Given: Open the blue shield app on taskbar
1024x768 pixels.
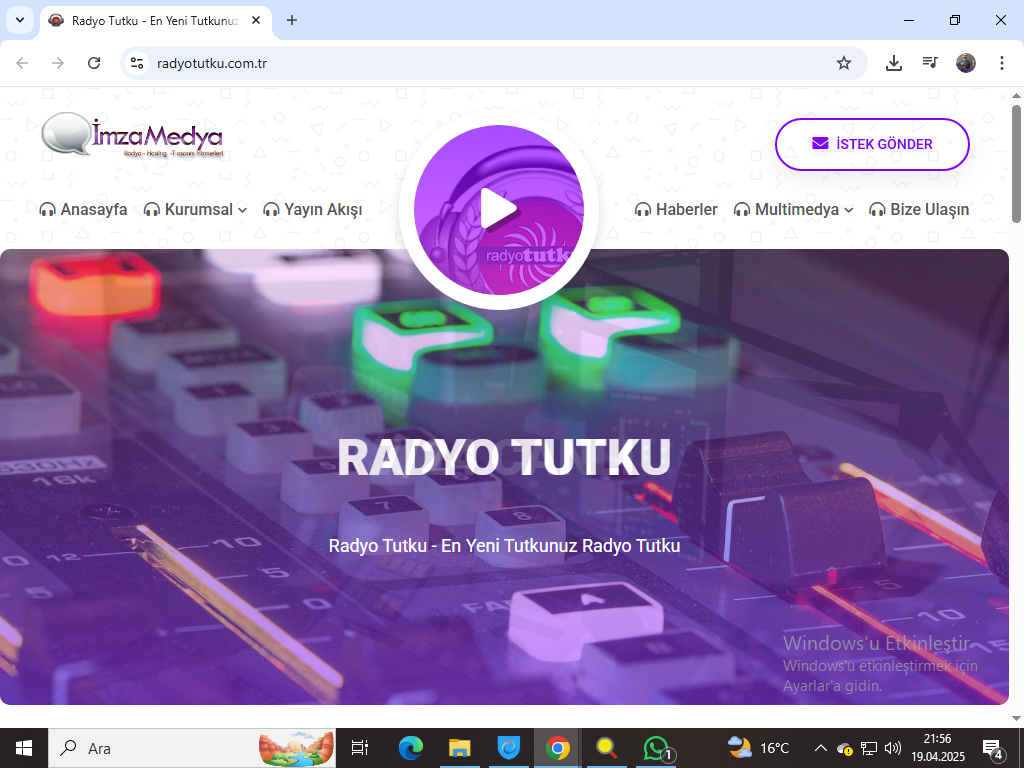Looking at the screenshot, I should pyautogui.click(x=509, y=748).
